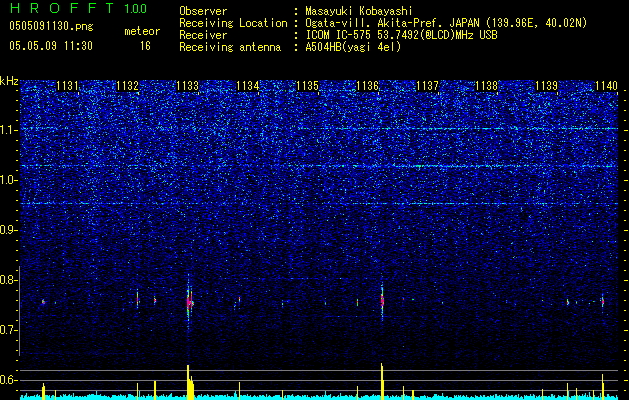The image size is (629, 400).
Task: Click the HROFFT program title
Action: 62,8
